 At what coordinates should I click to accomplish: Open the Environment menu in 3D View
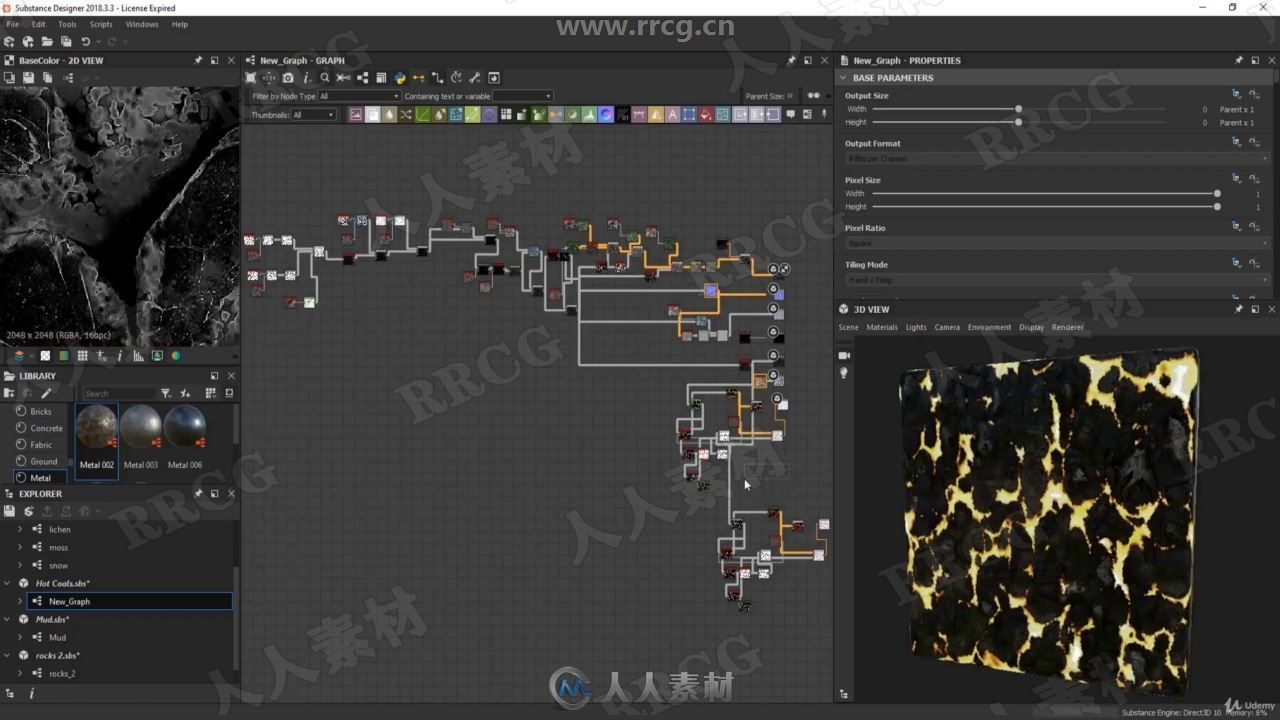click(989, 327)
